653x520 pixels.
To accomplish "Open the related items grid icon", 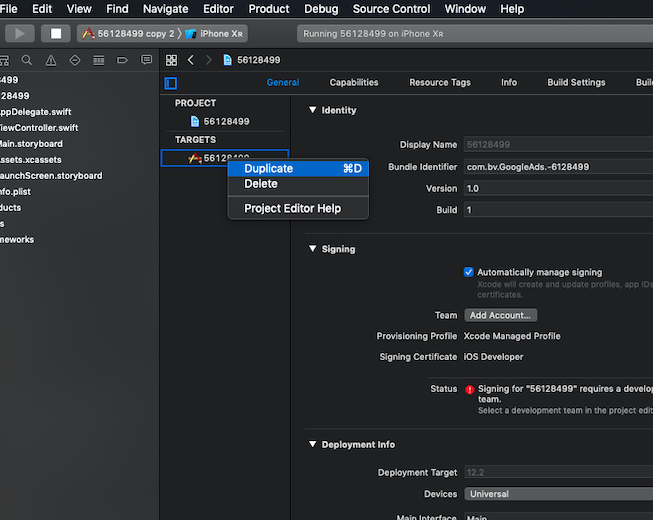I will click(171, 60).
